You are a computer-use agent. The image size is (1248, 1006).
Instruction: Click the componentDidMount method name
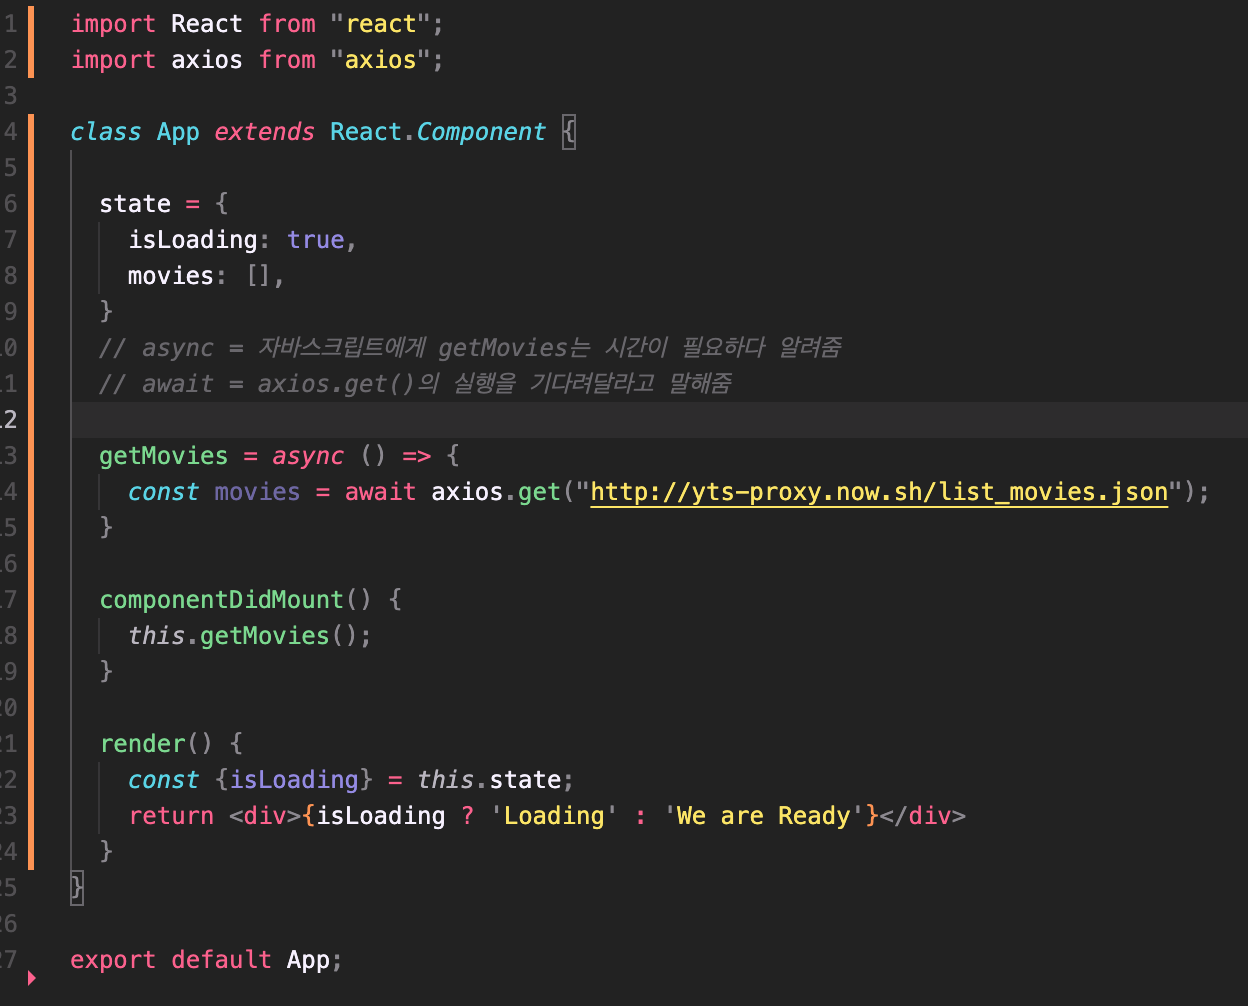[x=221, y=599]
